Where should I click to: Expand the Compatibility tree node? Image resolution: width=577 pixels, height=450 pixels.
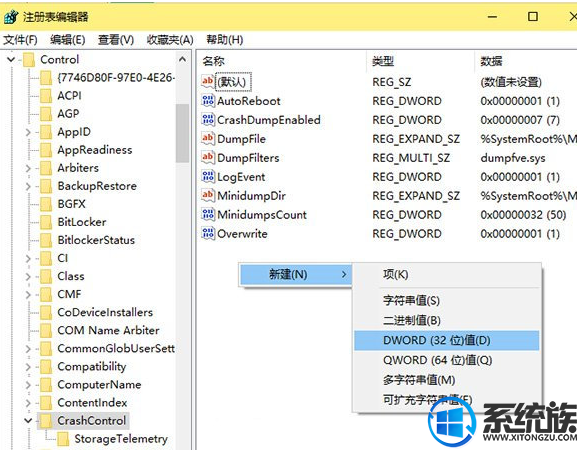click(28, 366)
